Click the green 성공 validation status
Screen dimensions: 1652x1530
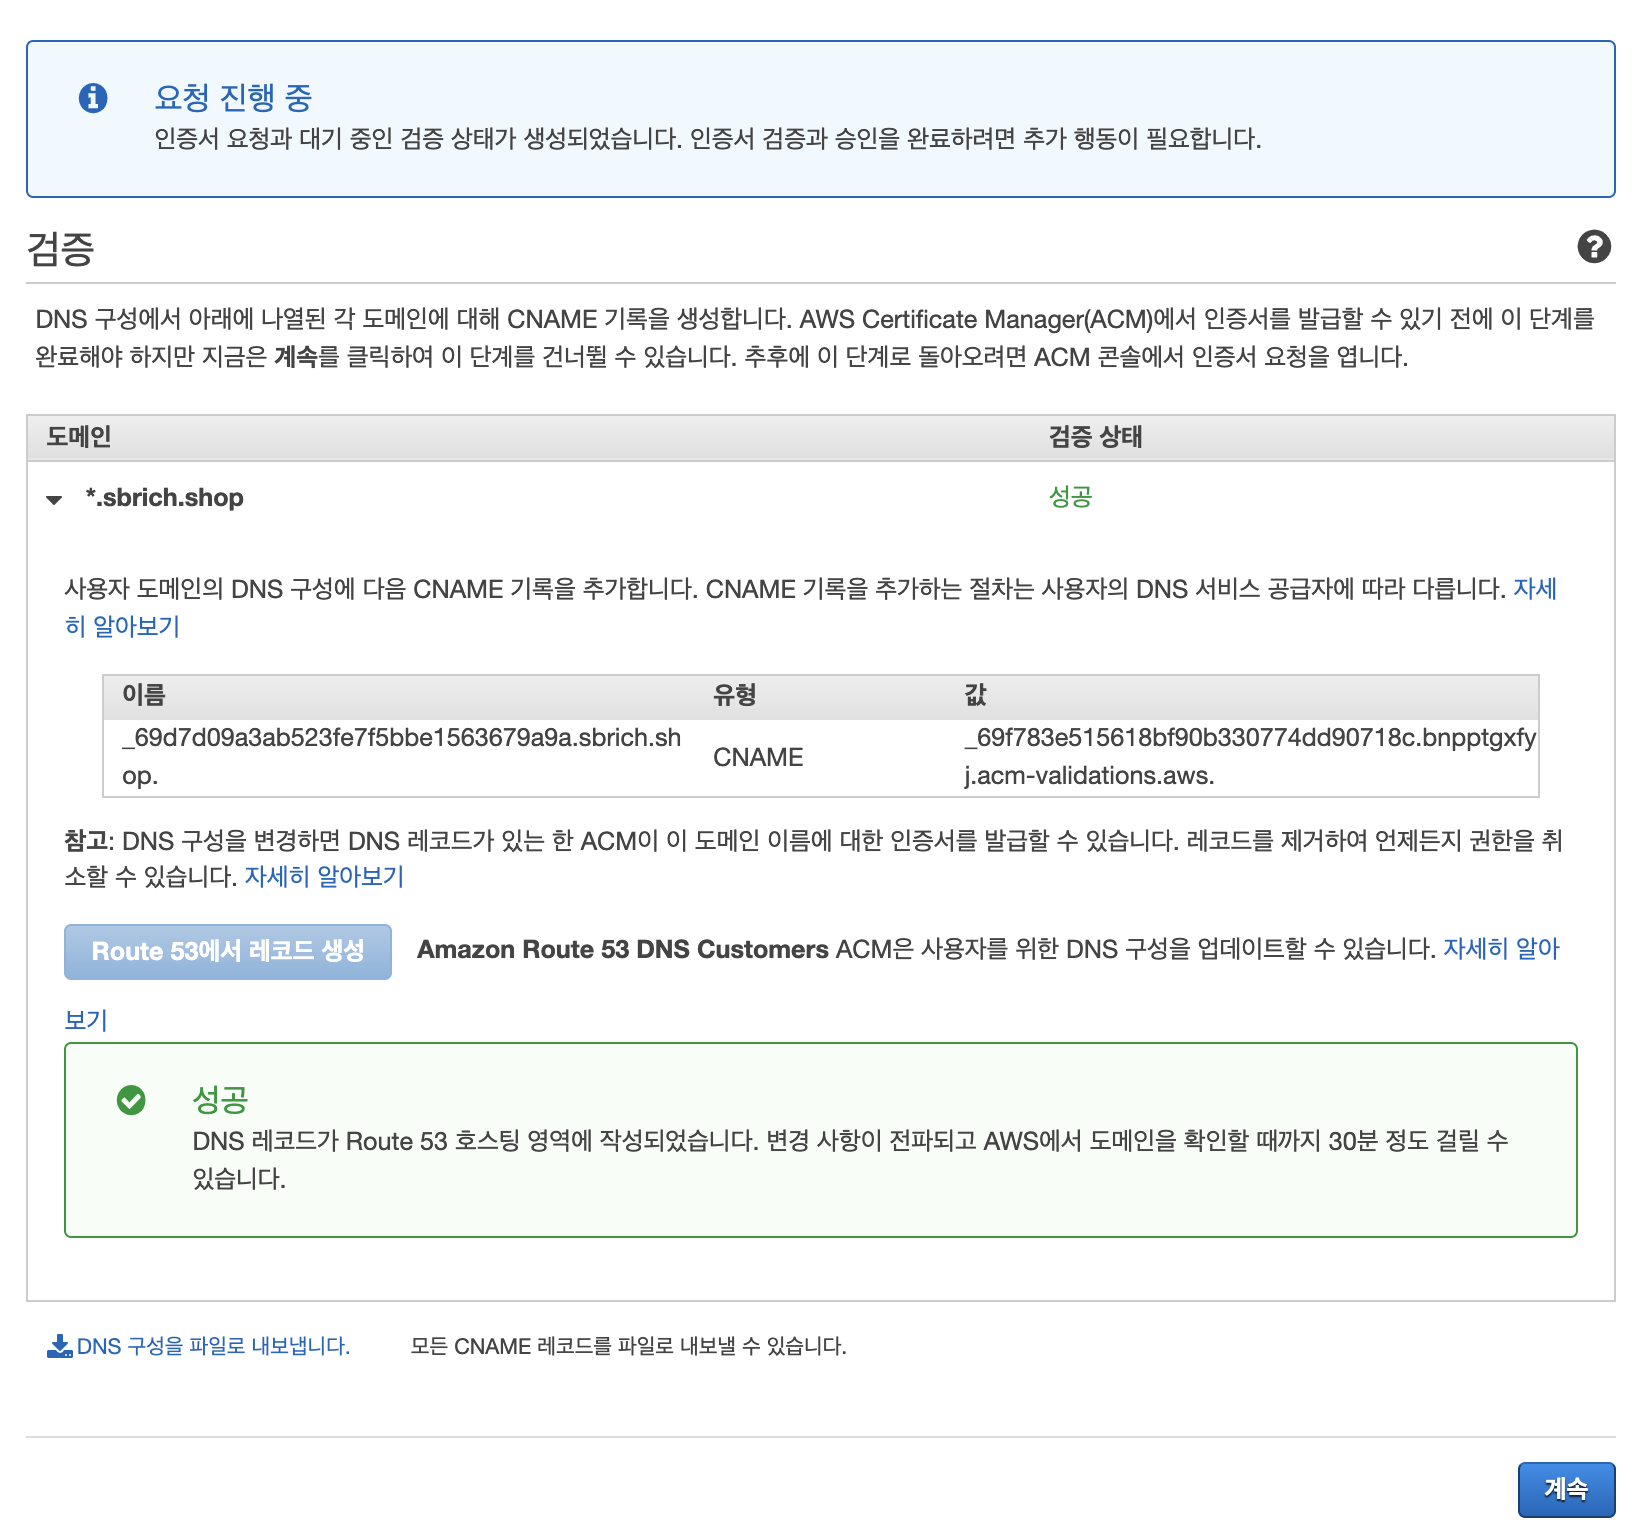point(1070,496)
